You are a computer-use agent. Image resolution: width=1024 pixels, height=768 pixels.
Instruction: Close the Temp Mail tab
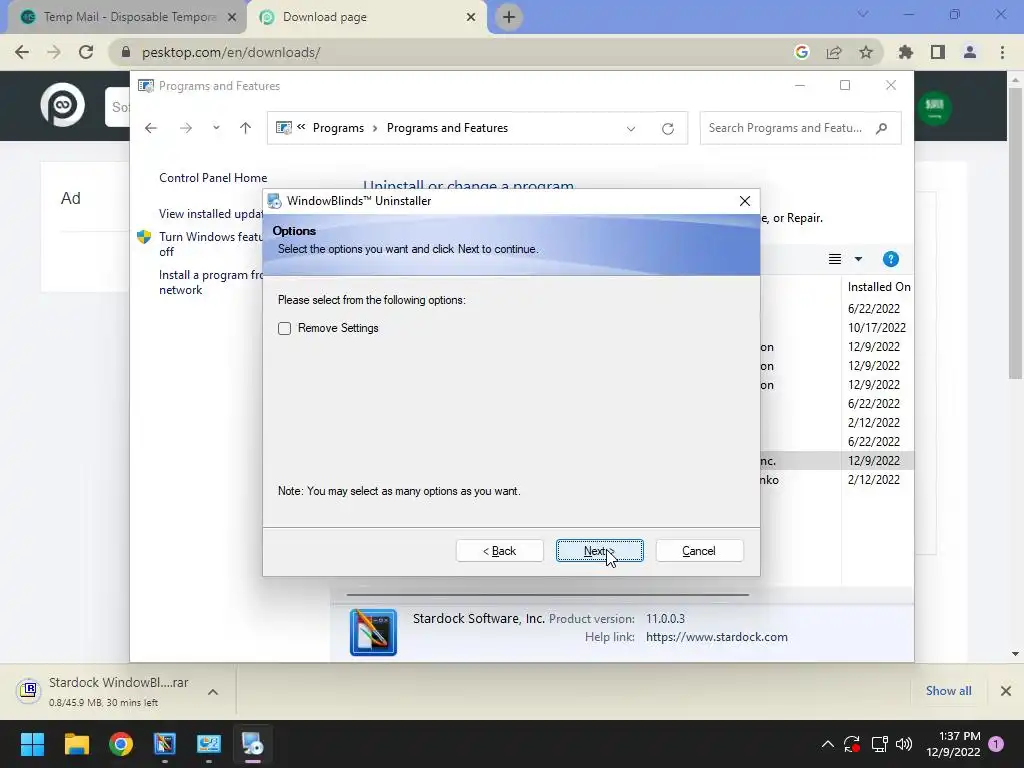[x=232, y=18]
